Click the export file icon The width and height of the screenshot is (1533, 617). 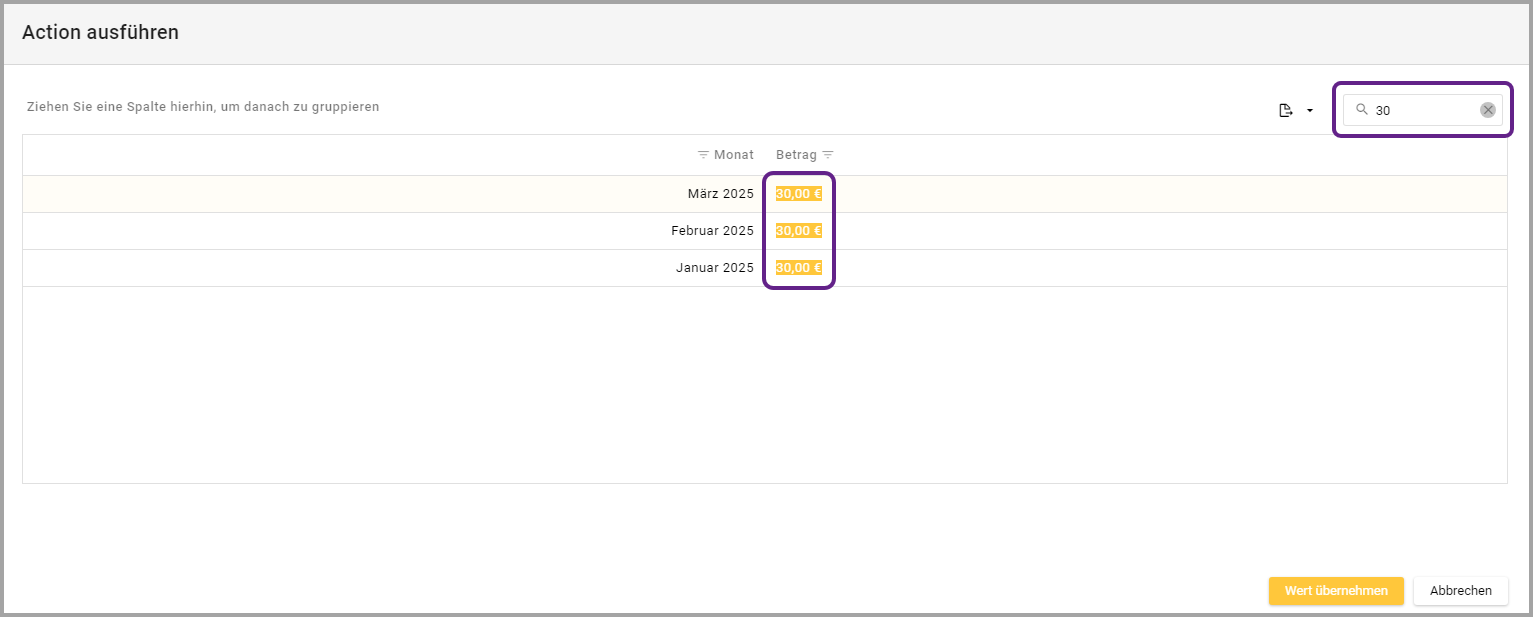[x=1286, y=110]
